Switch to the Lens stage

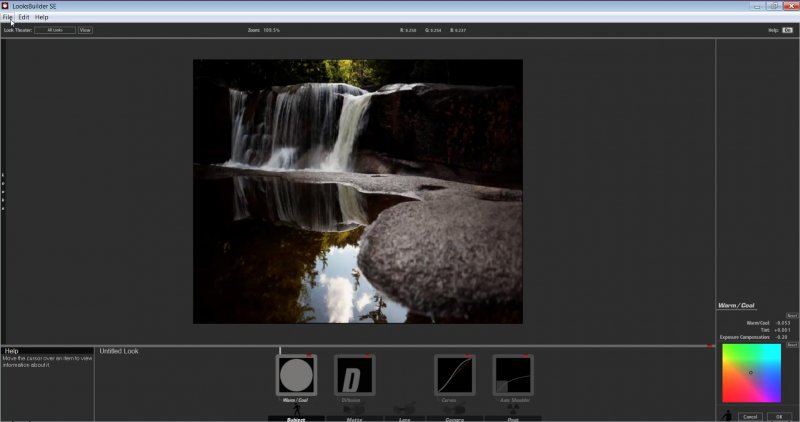pyautogui.click(x=405, y=418)
